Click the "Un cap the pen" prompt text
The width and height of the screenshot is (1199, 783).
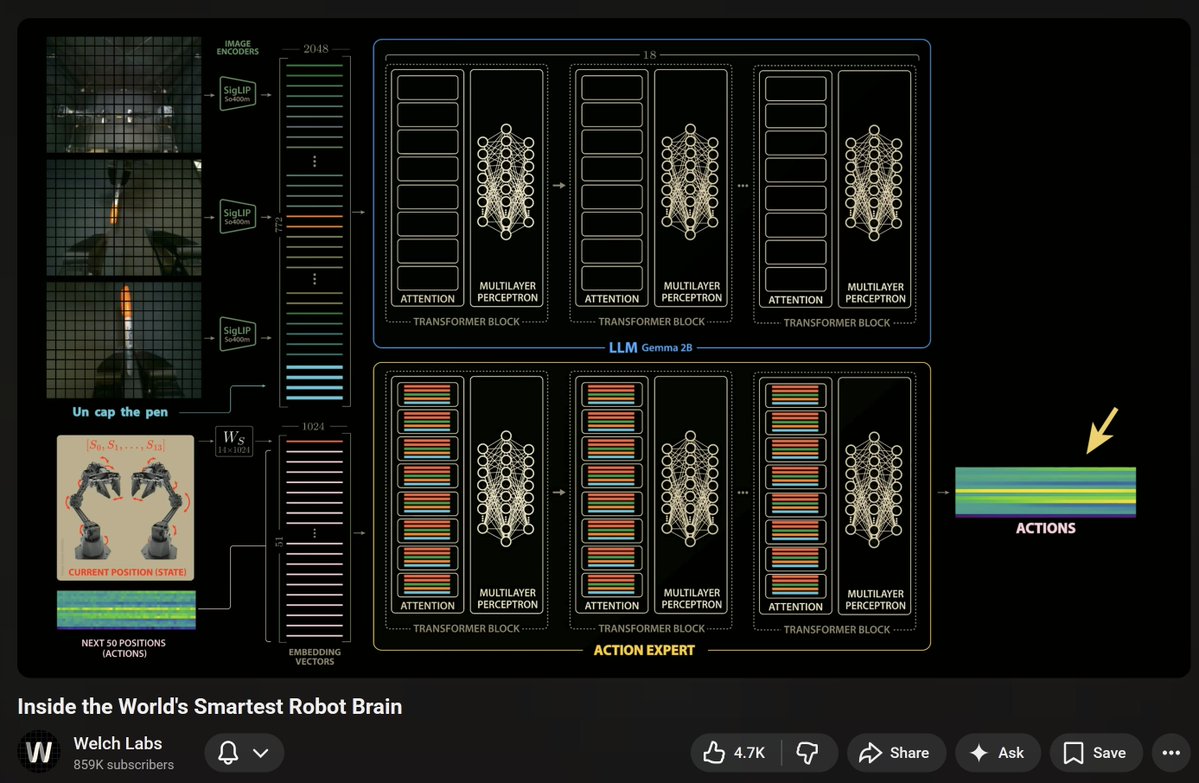click(120, 412)
